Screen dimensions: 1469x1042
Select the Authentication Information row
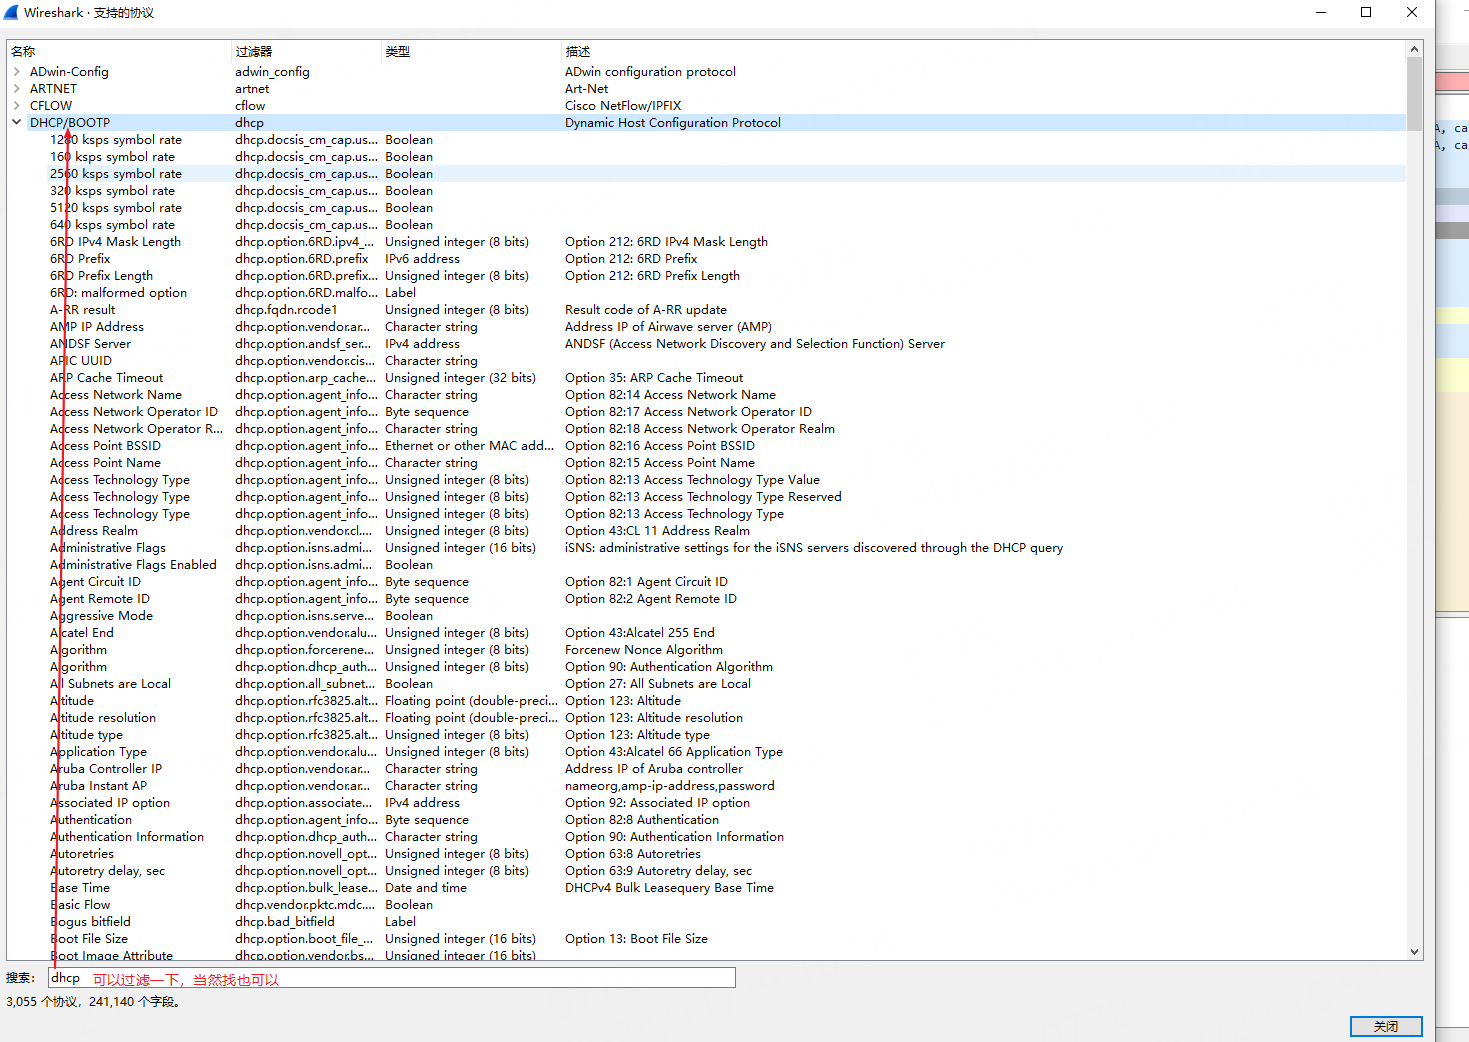[x=706, y=837]
